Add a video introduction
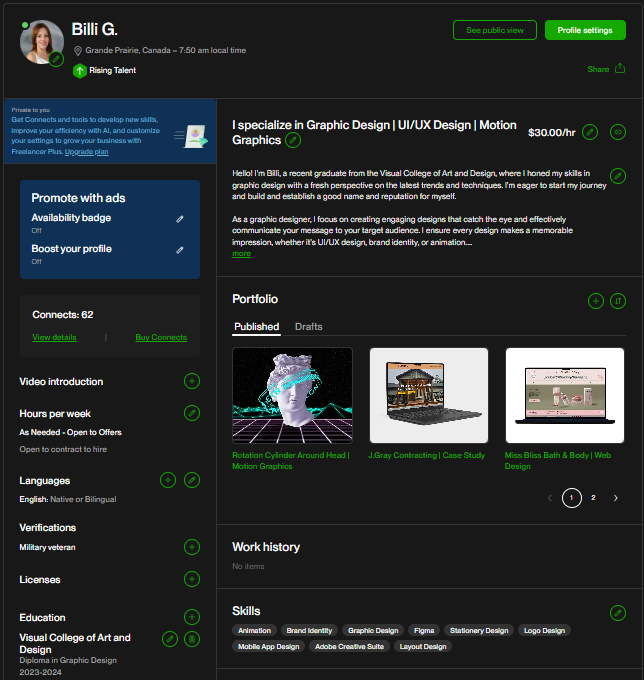Screen dimensions: 644x680 pyautogui.click(x=192, y=381)
